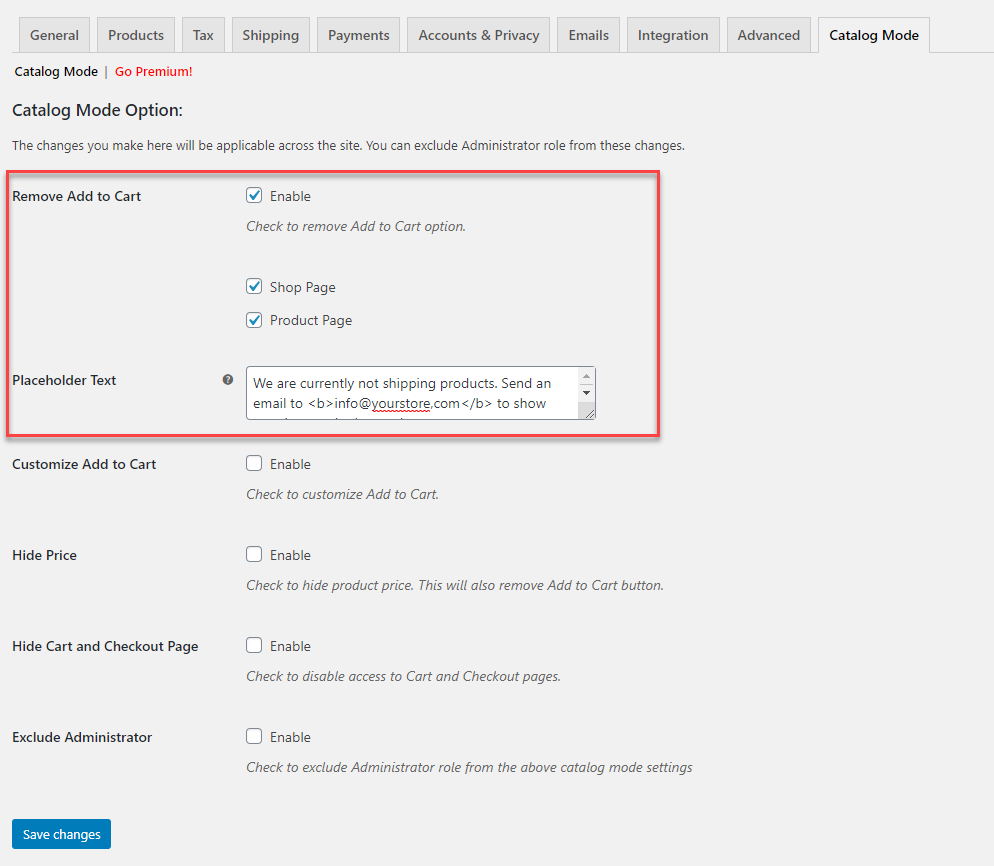Screen dimensions: 994x866
Task: Click the Remove Add to Cart label
Action: (x=76, y=197)
